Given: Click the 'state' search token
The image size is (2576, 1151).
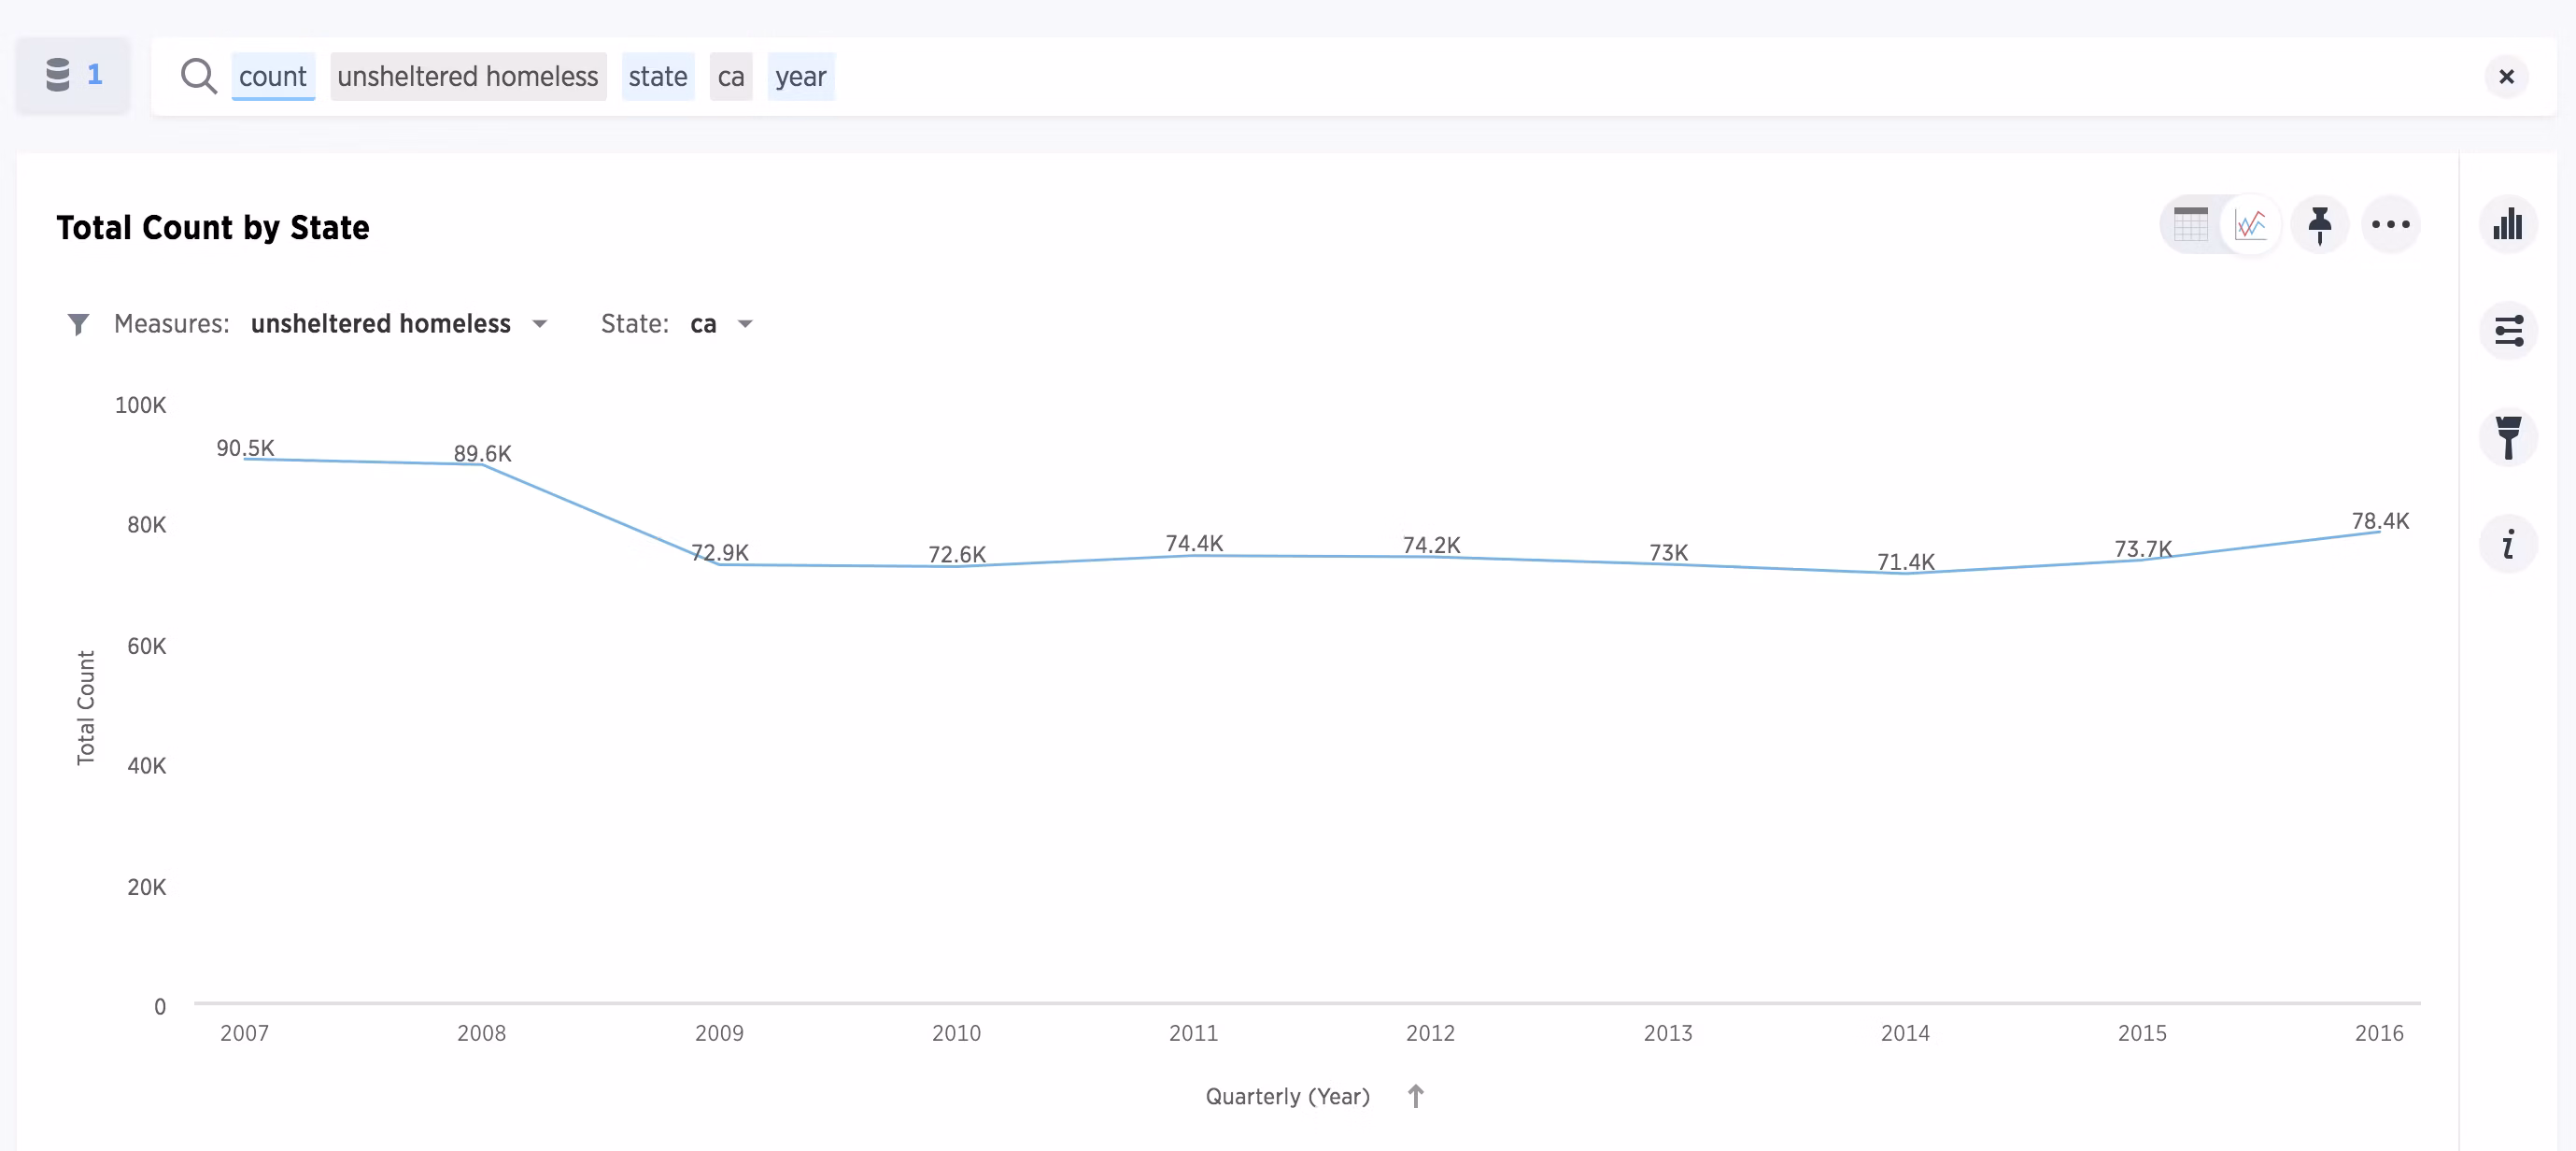Looking at the screenshot, I should click(x=657, y=76).
